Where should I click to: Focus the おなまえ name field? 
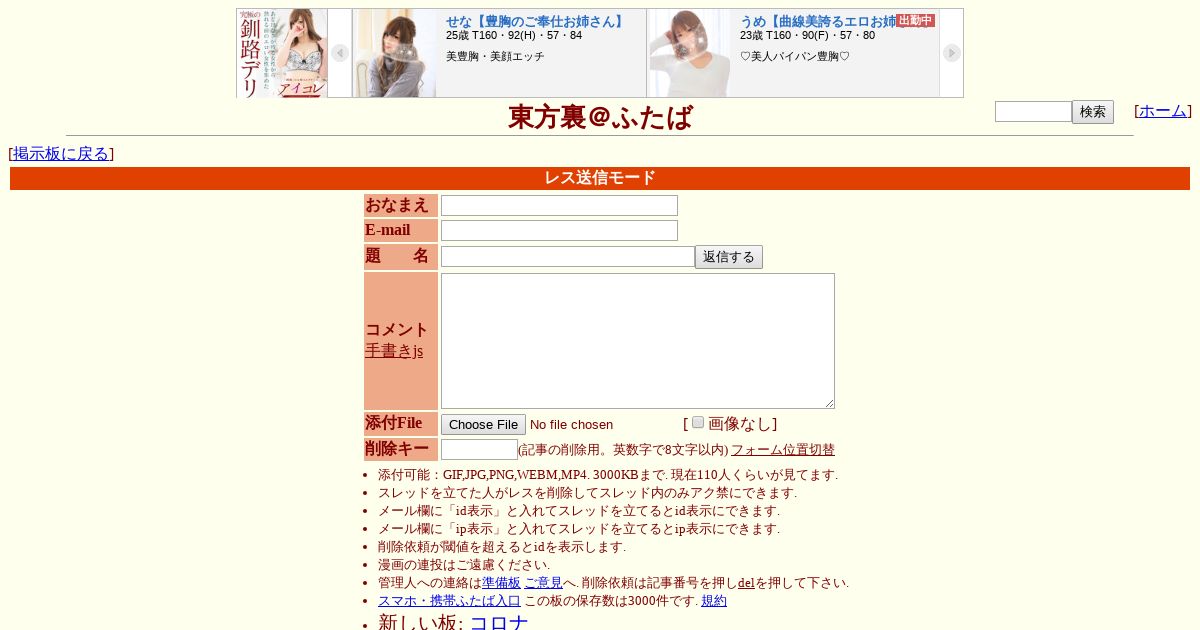(559, 206)
